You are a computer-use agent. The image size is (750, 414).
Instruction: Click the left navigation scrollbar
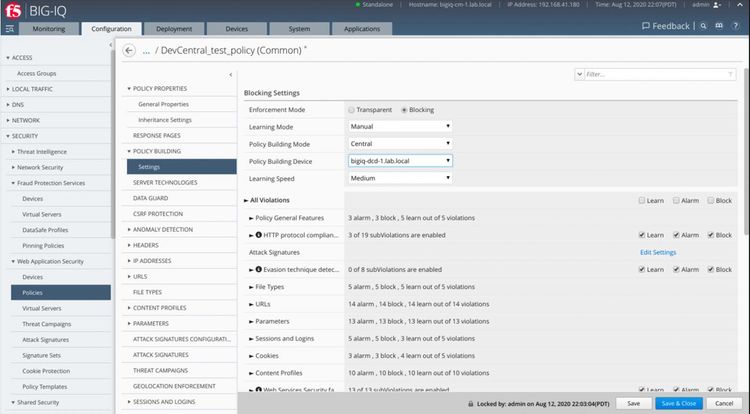coord(113,143)
